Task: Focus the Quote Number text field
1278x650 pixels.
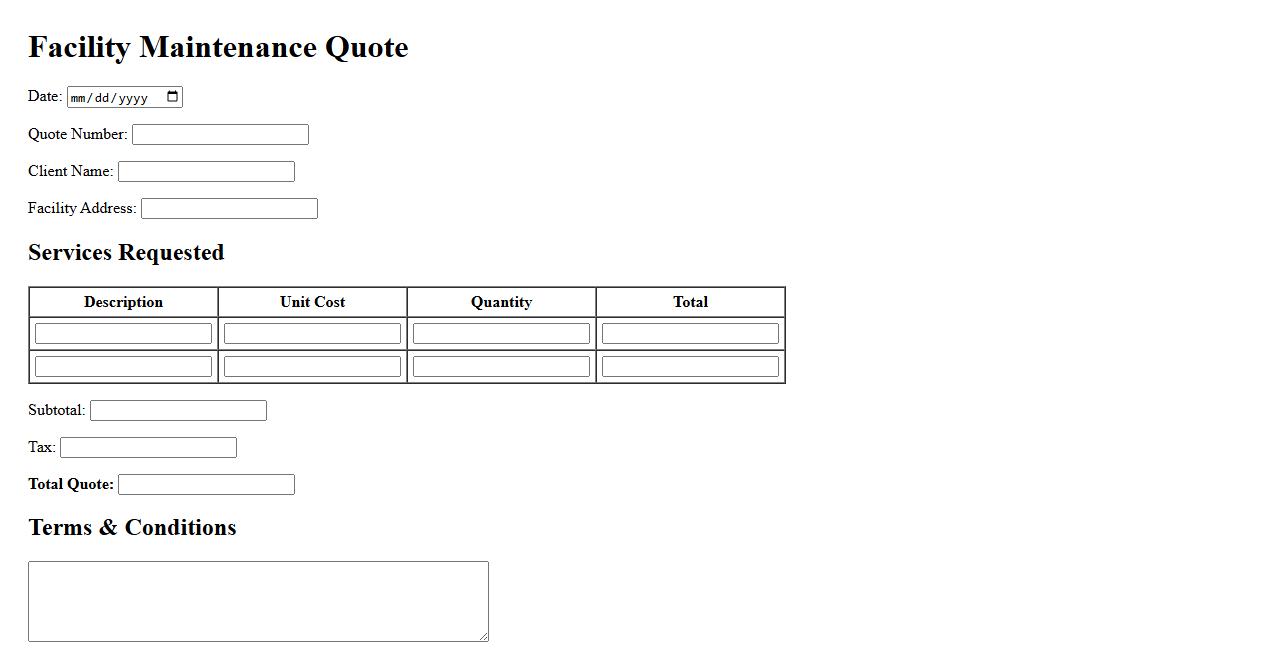Action: click(x=220, y=134)
